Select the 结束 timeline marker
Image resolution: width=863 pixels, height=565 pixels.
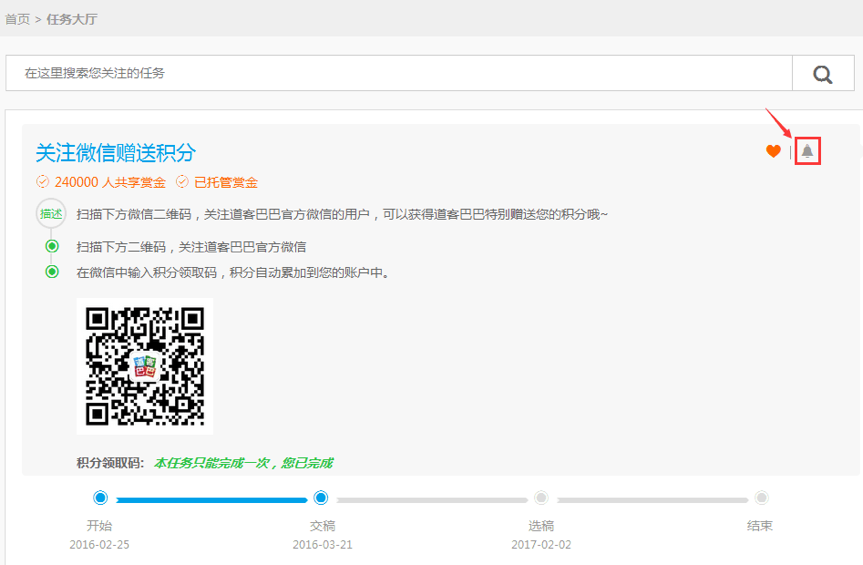click(761, 498)
